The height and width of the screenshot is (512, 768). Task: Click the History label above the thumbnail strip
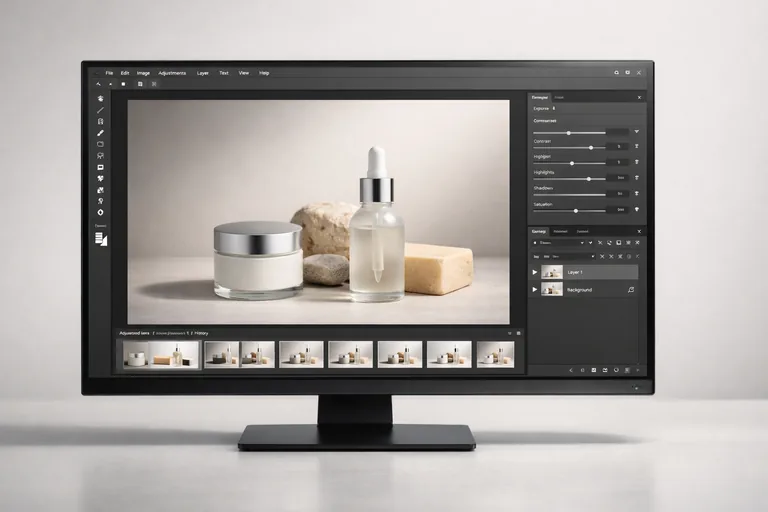[201, 332]
